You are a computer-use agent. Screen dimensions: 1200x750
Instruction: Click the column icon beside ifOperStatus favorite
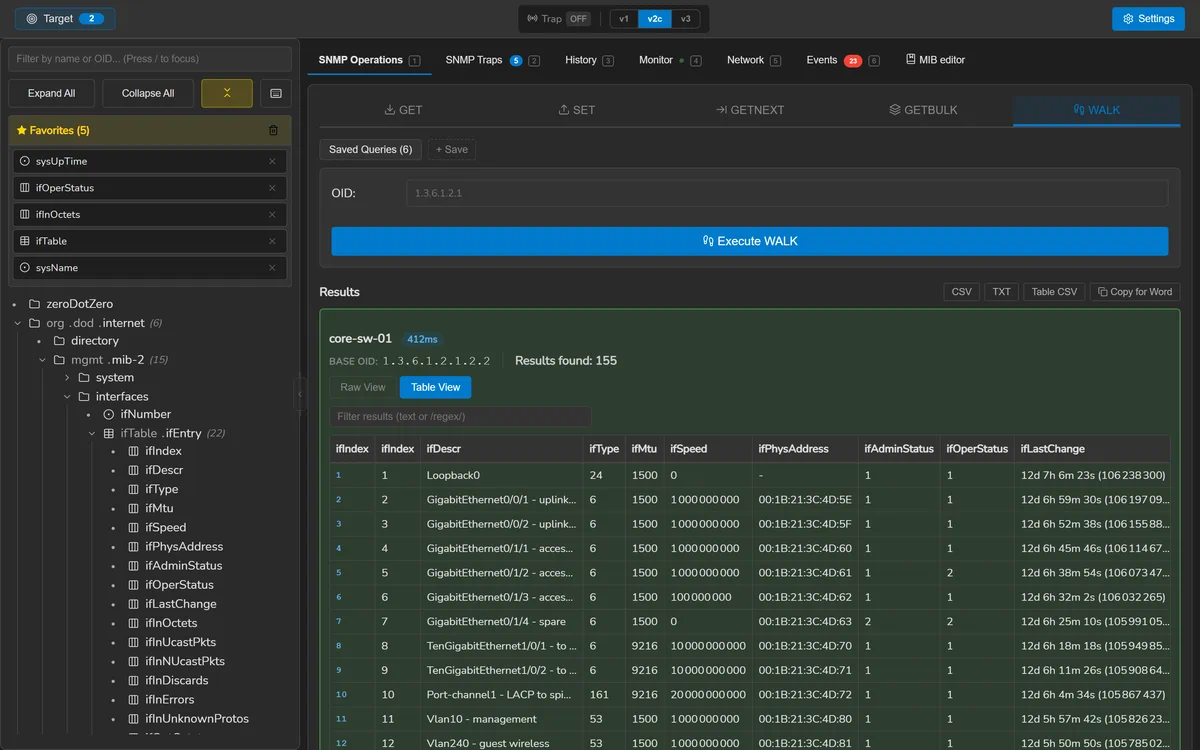coord(25,188)
